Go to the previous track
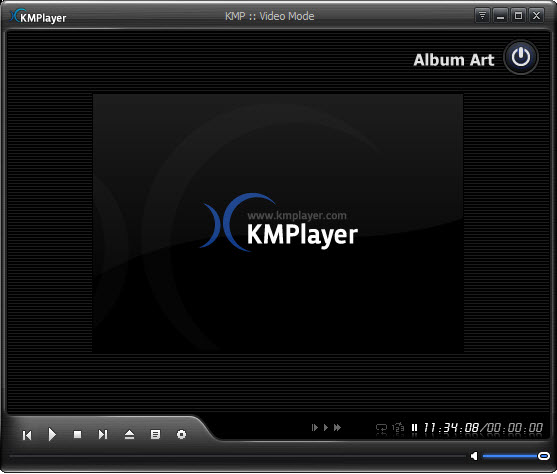557x474 pixels. click(x=27, y=435)
